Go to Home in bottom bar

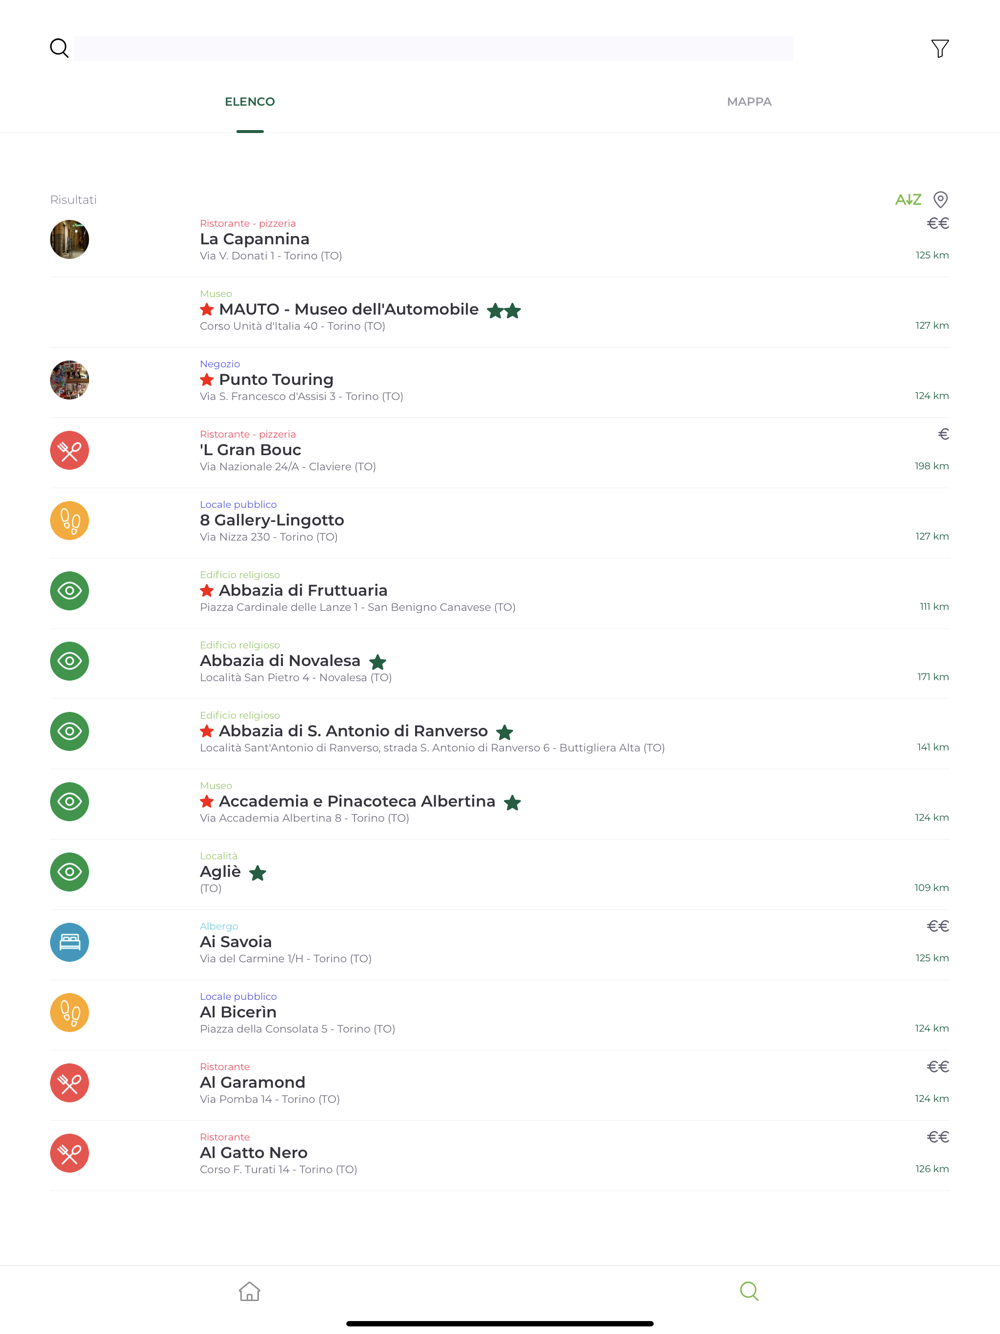point(250,1291)
